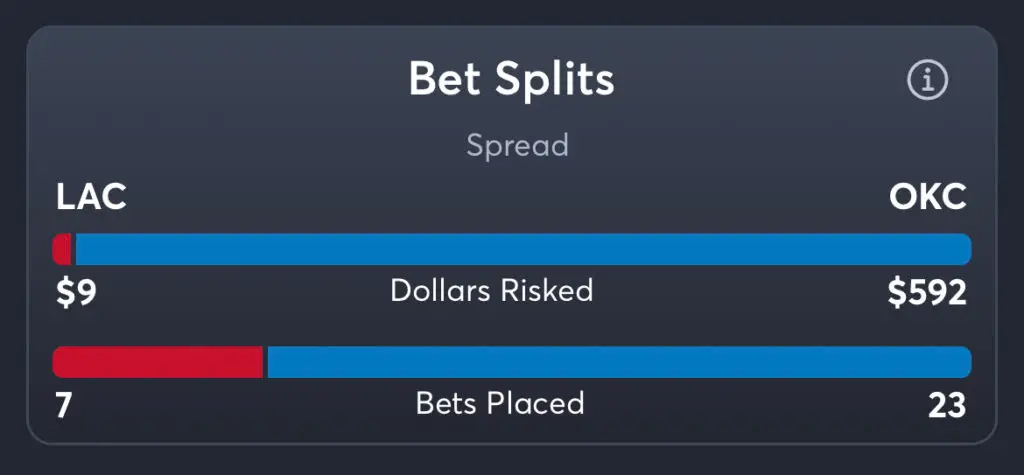Screen dimensions: 1024x475
Task: Select the $9 dollars risked amount
Action: (76, 293)
